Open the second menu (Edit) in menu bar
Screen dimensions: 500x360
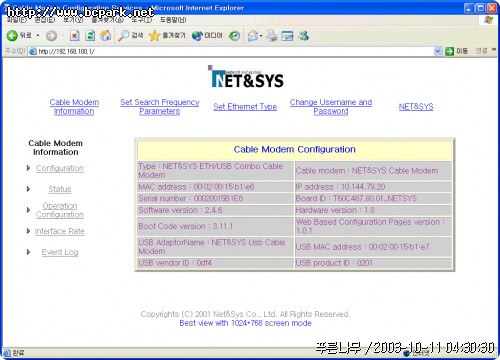coord(45,20)
